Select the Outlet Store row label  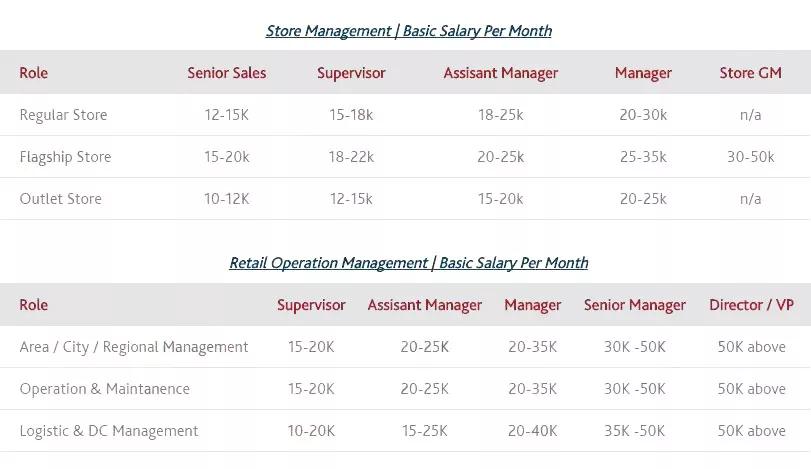pyautogui.click(x=60, y=199)
